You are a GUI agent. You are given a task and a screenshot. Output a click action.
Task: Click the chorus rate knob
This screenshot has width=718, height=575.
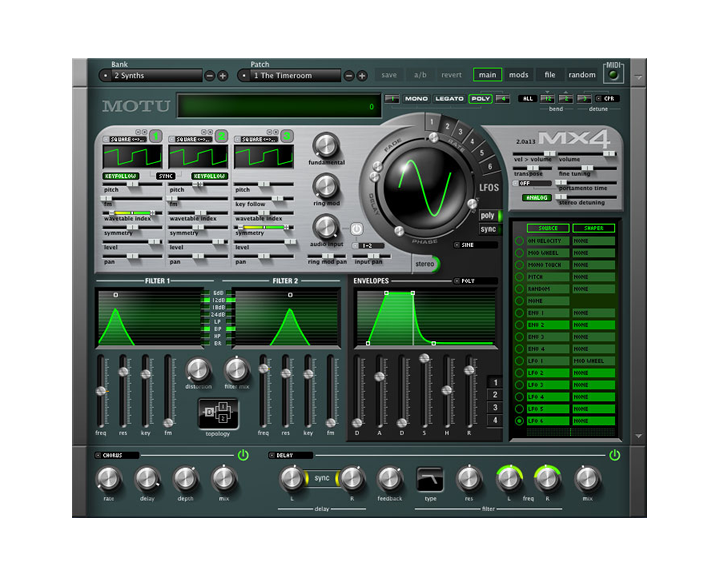109,478
